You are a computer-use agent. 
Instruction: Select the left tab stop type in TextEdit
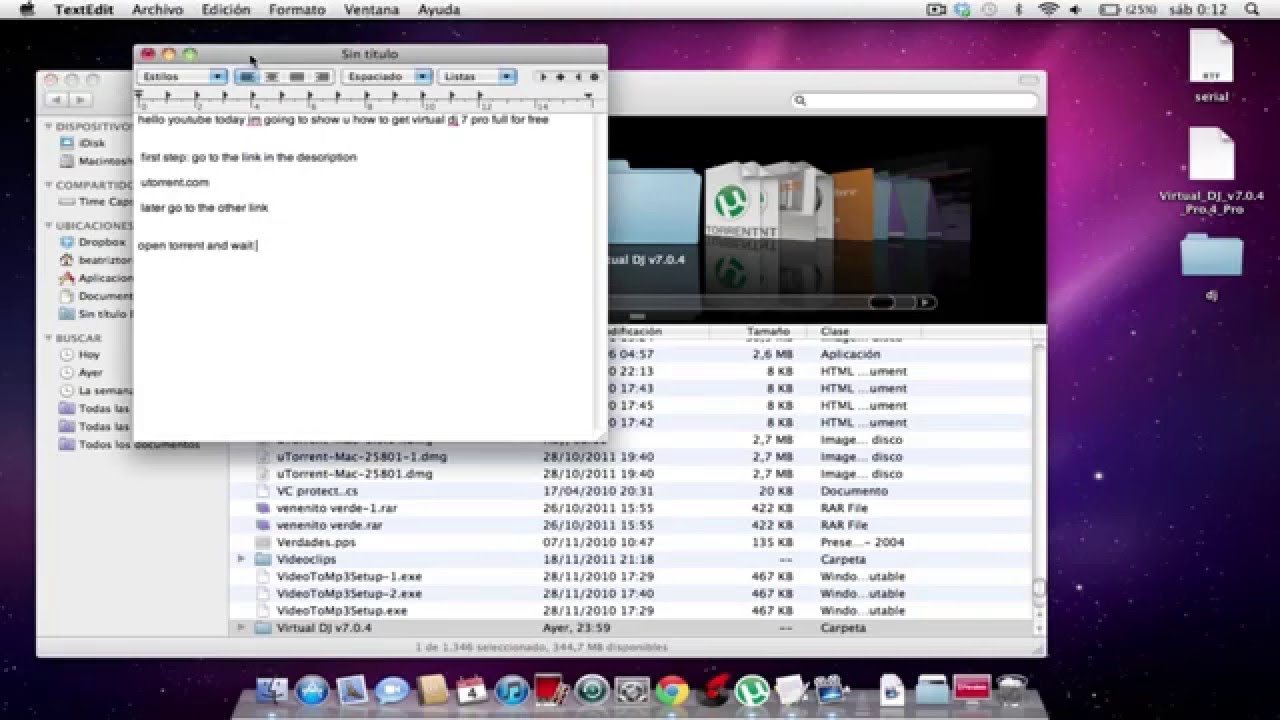click(x=544, y=77)
